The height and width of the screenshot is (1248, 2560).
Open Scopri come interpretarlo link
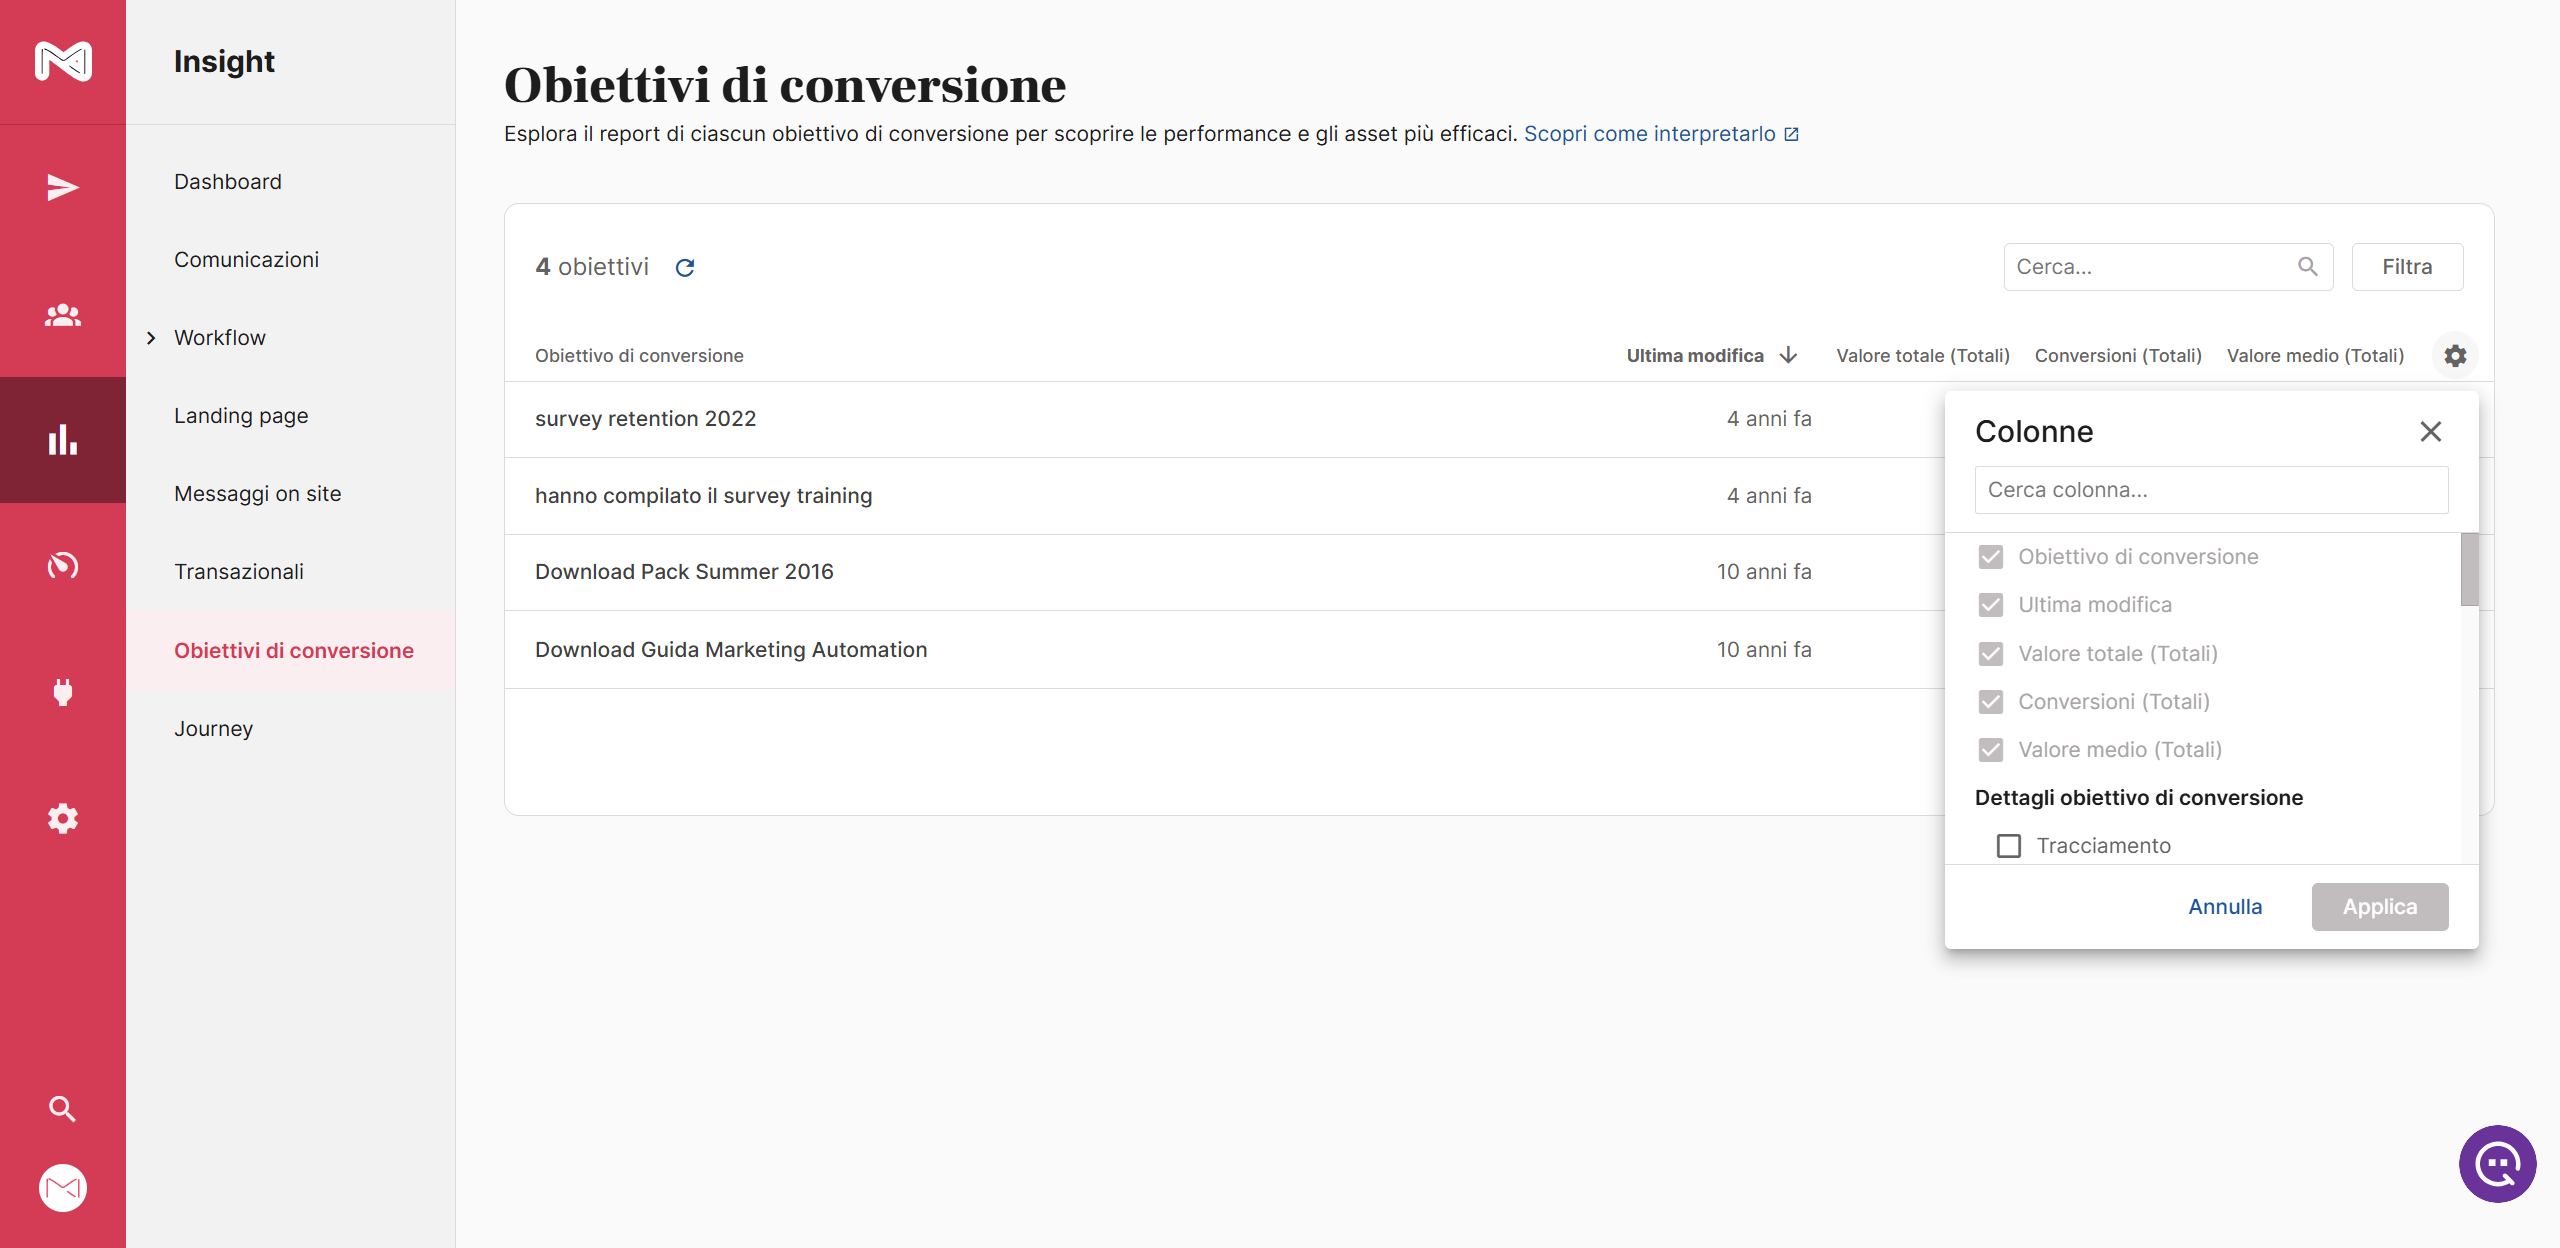point(1650,134)
